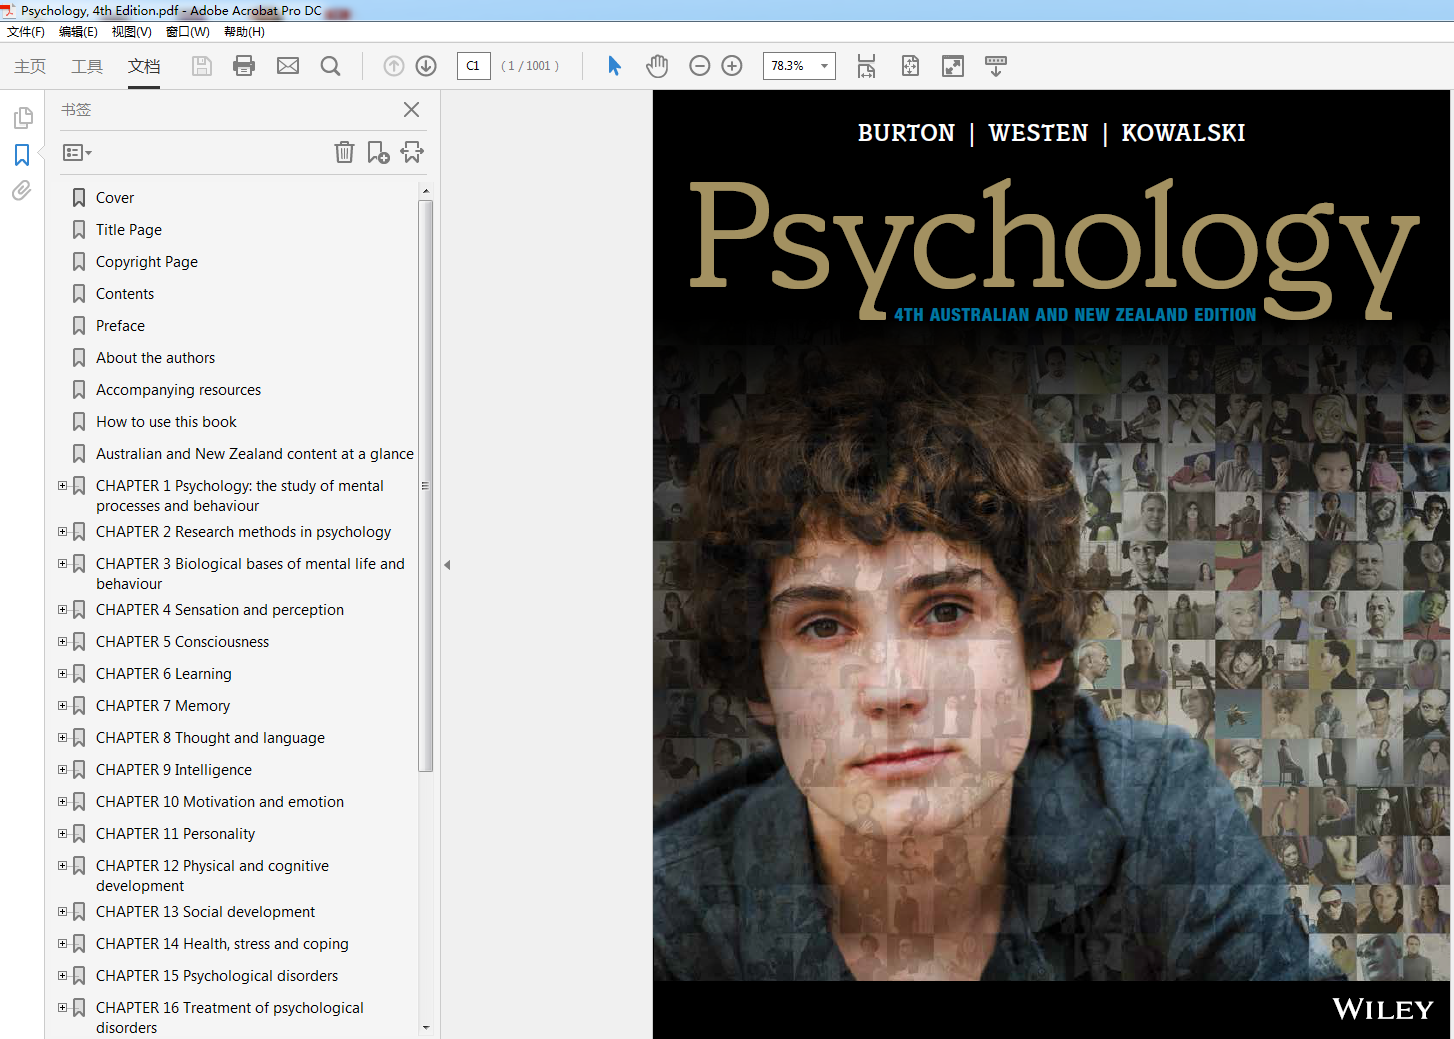
Task: Zoom out with minus icon
Action: pos(700,66)
